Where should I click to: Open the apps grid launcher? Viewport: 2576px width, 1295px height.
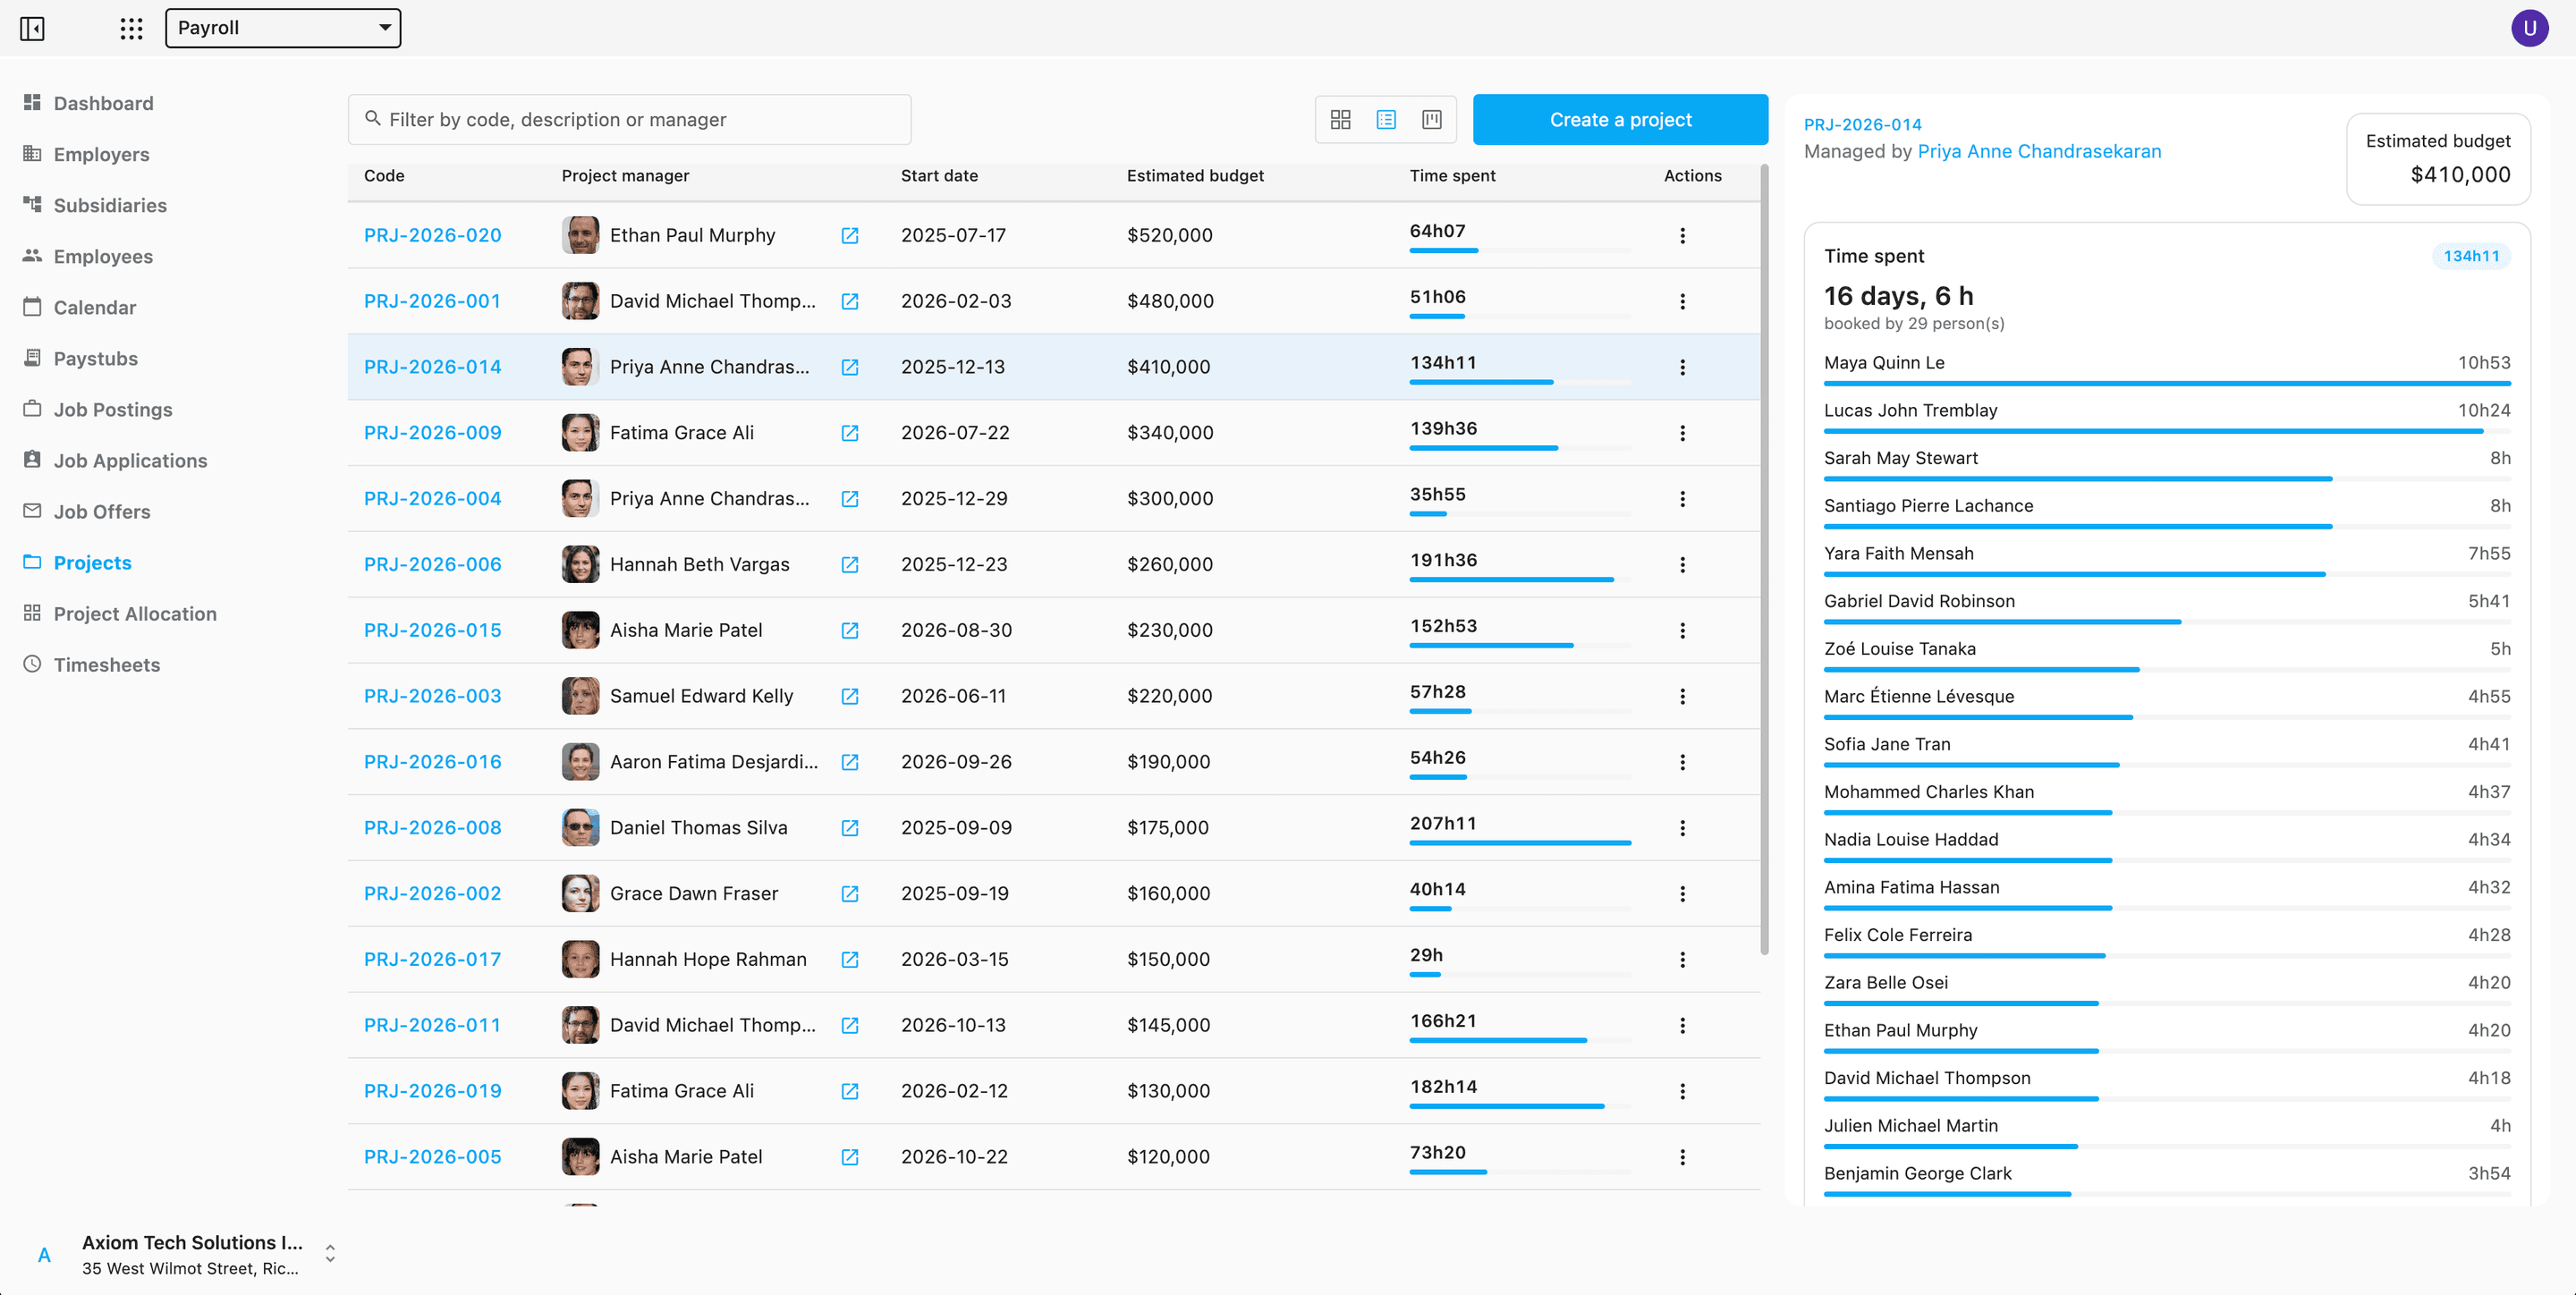(x=131, y=28)
